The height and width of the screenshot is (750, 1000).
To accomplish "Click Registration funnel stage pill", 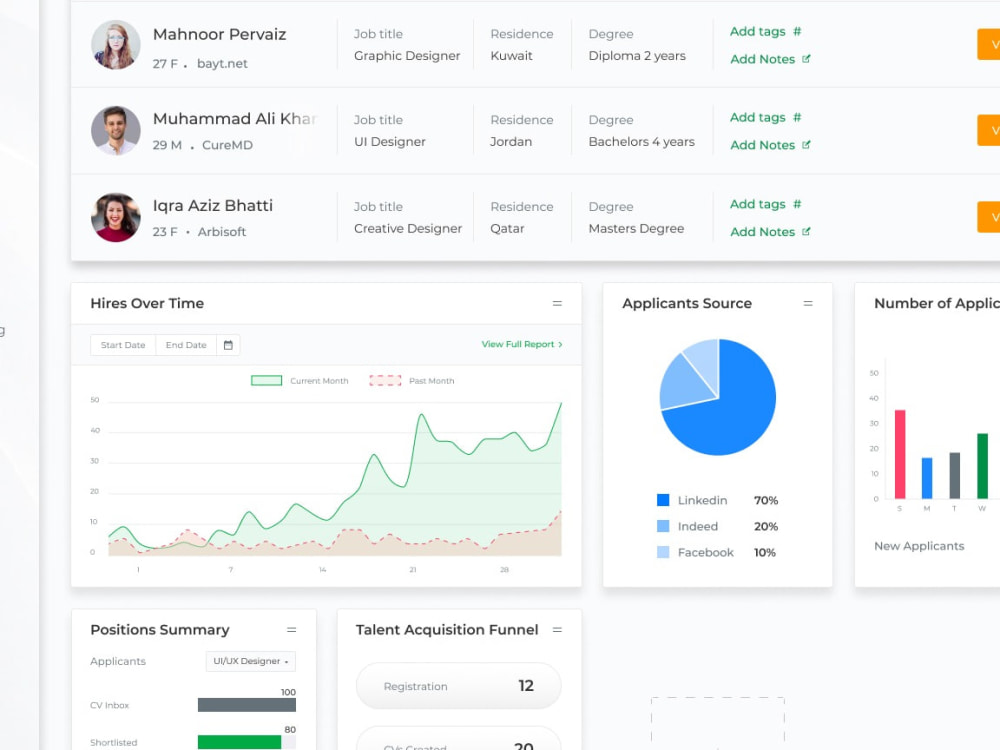I will click(x=459, y=686).
